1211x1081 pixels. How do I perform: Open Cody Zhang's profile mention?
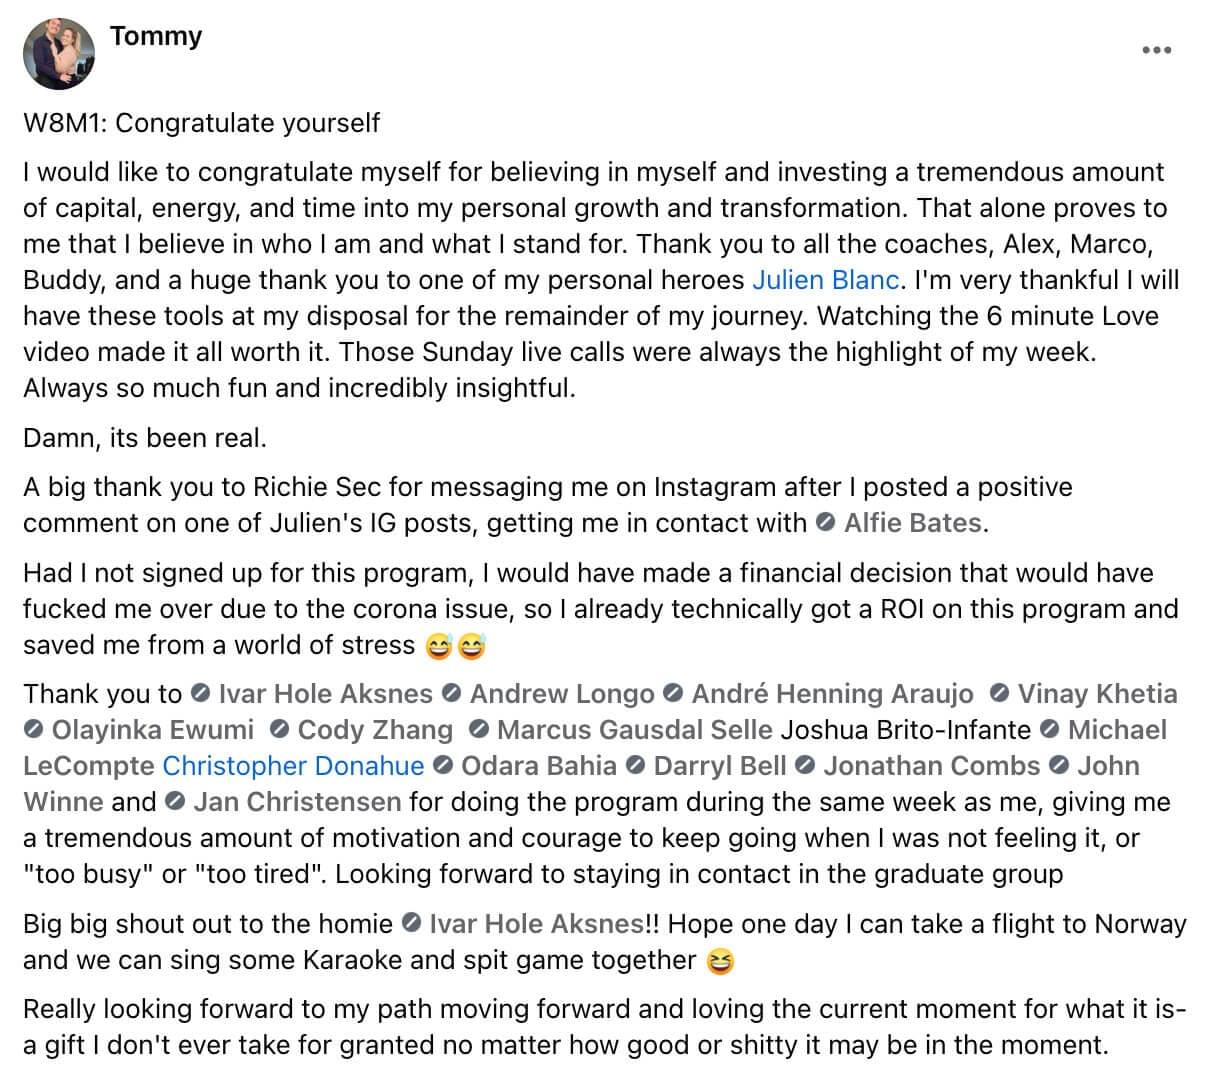click(375, 730)
